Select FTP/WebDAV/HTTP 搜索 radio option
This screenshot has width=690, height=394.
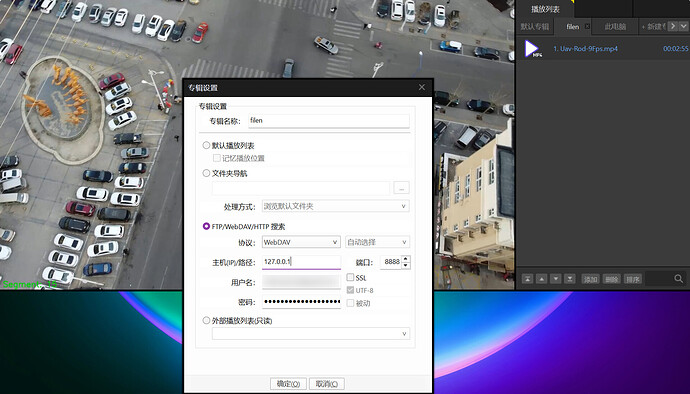click(x=206, y=226)
